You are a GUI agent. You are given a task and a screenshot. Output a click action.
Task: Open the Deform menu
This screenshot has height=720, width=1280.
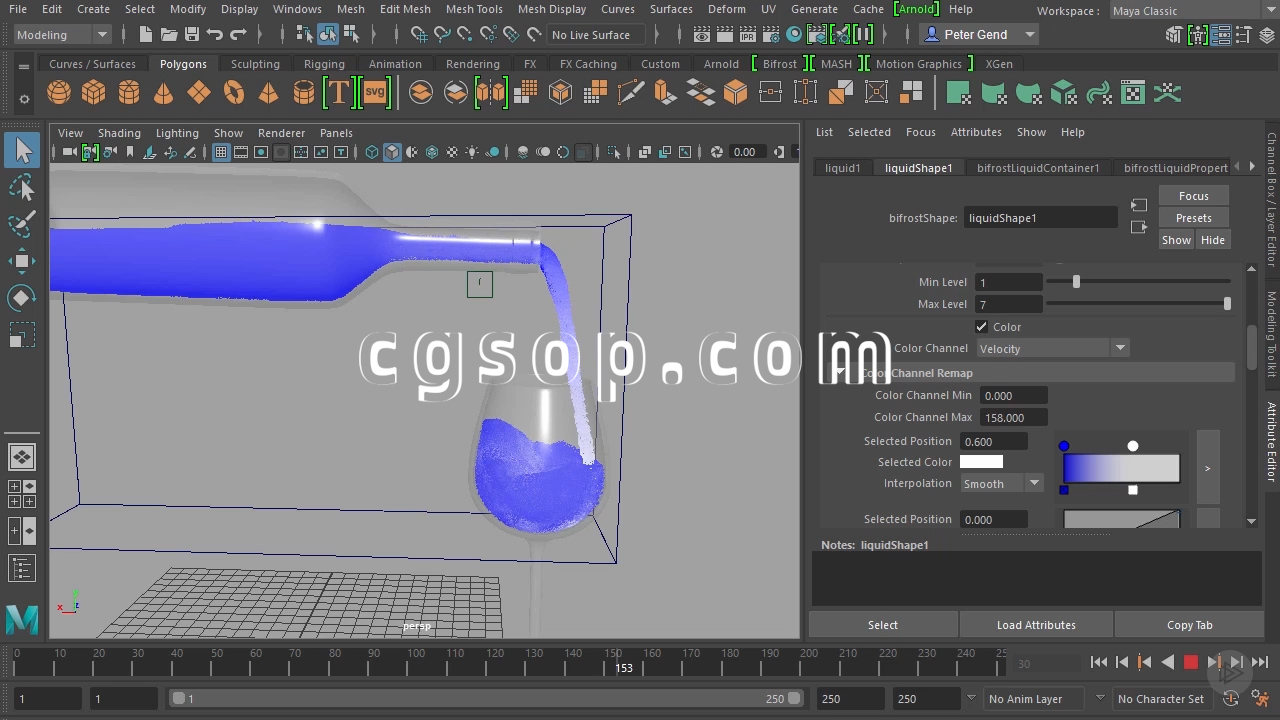pos(727,9)
